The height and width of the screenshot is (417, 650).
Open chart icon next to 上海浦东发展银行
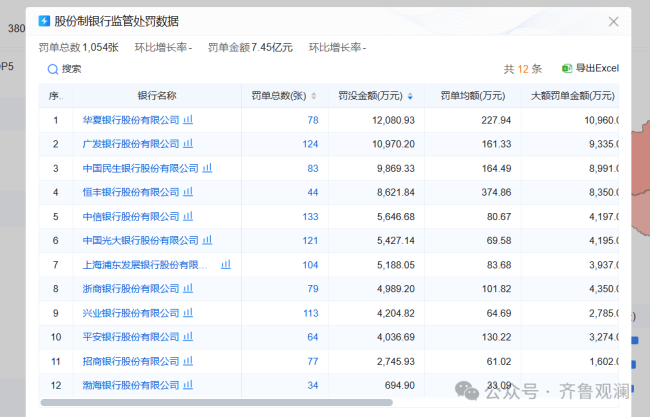pyautogui.click(x=226, y=265)
